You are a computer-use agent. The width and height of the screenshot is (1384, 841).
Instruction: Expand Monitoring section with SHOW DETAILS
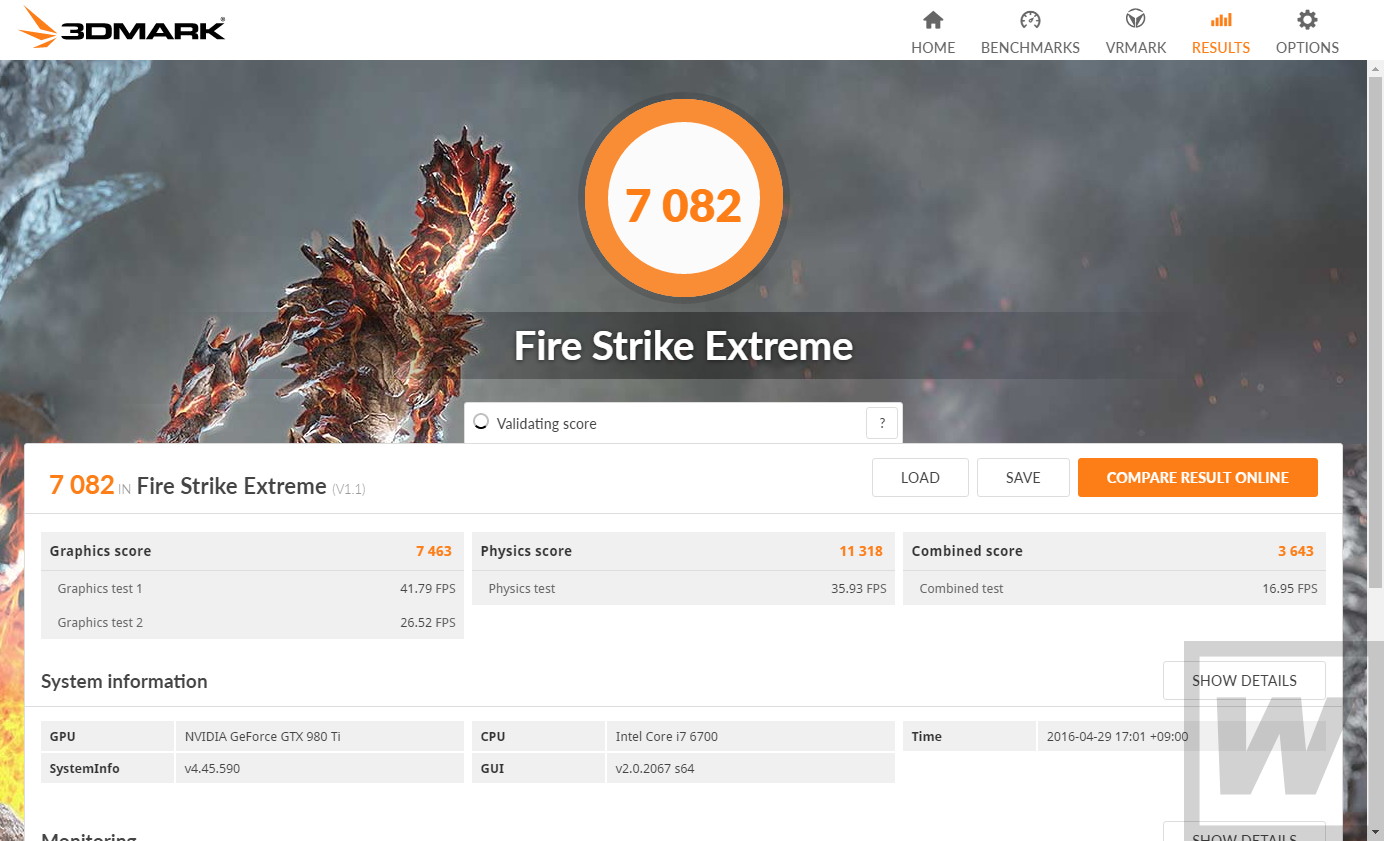pos(1244,832)
